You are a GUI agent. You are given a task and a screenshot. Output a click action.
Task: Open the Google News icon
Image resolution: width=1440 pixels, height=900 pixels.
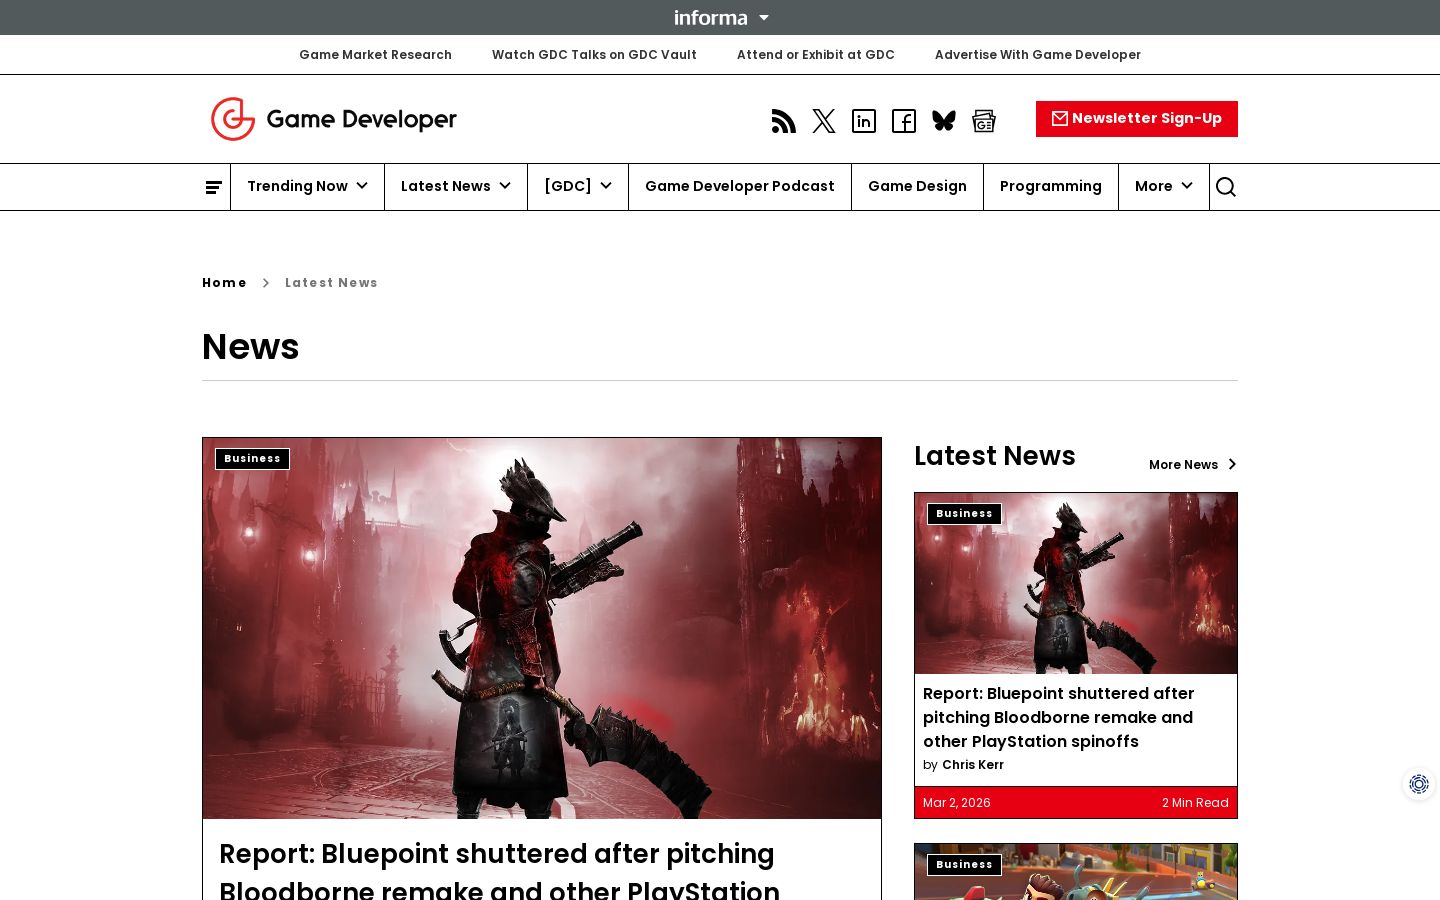point(984,121)
